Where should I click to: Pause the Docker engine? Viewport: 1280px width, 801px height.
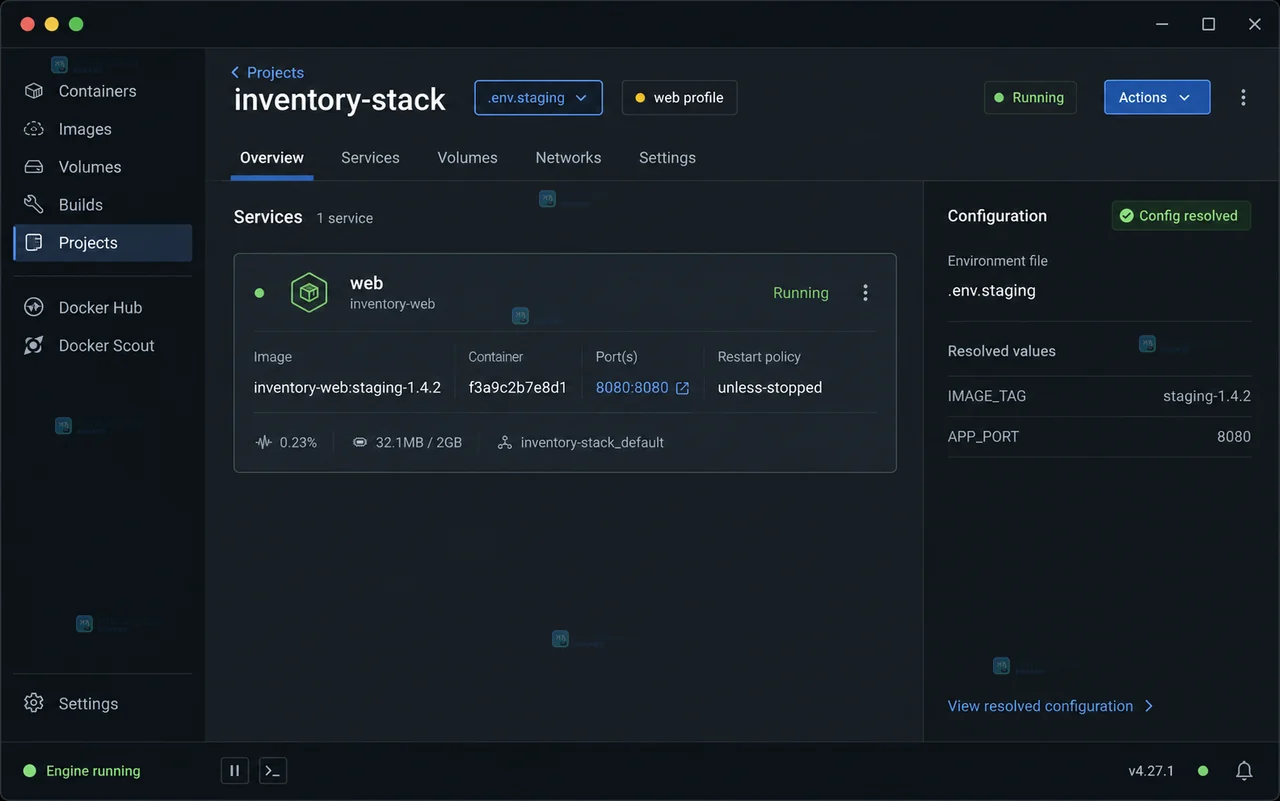234,771
